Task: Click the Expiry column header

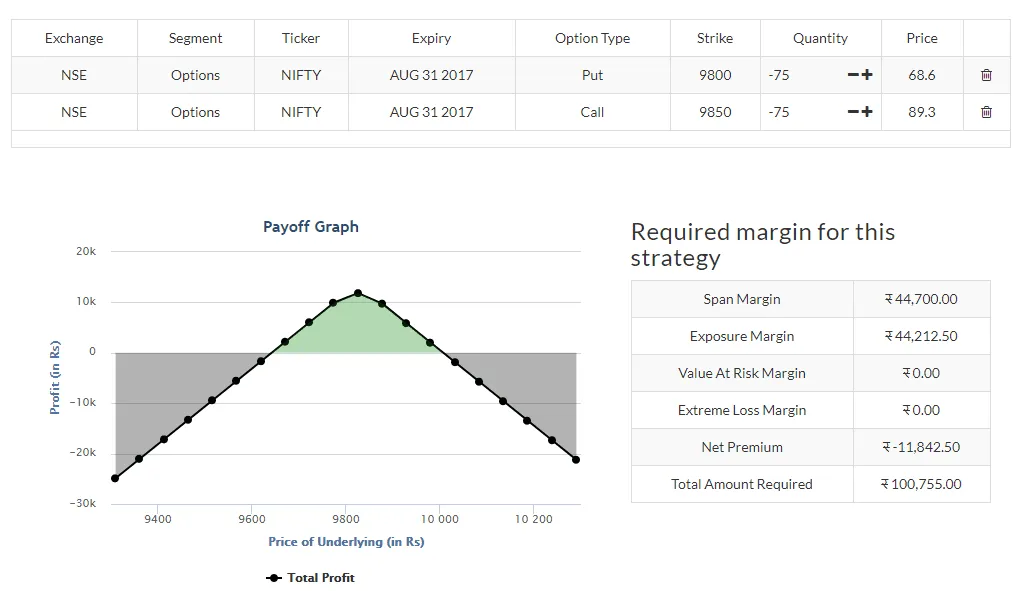Action: (431, 38)
